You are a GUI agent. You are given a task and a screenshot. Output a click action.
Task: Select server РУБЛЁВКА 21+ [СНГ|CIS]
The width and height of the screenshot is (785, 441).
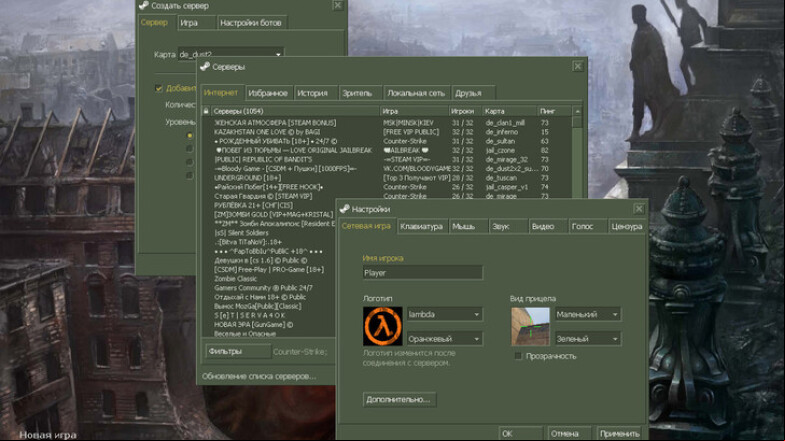253,205
